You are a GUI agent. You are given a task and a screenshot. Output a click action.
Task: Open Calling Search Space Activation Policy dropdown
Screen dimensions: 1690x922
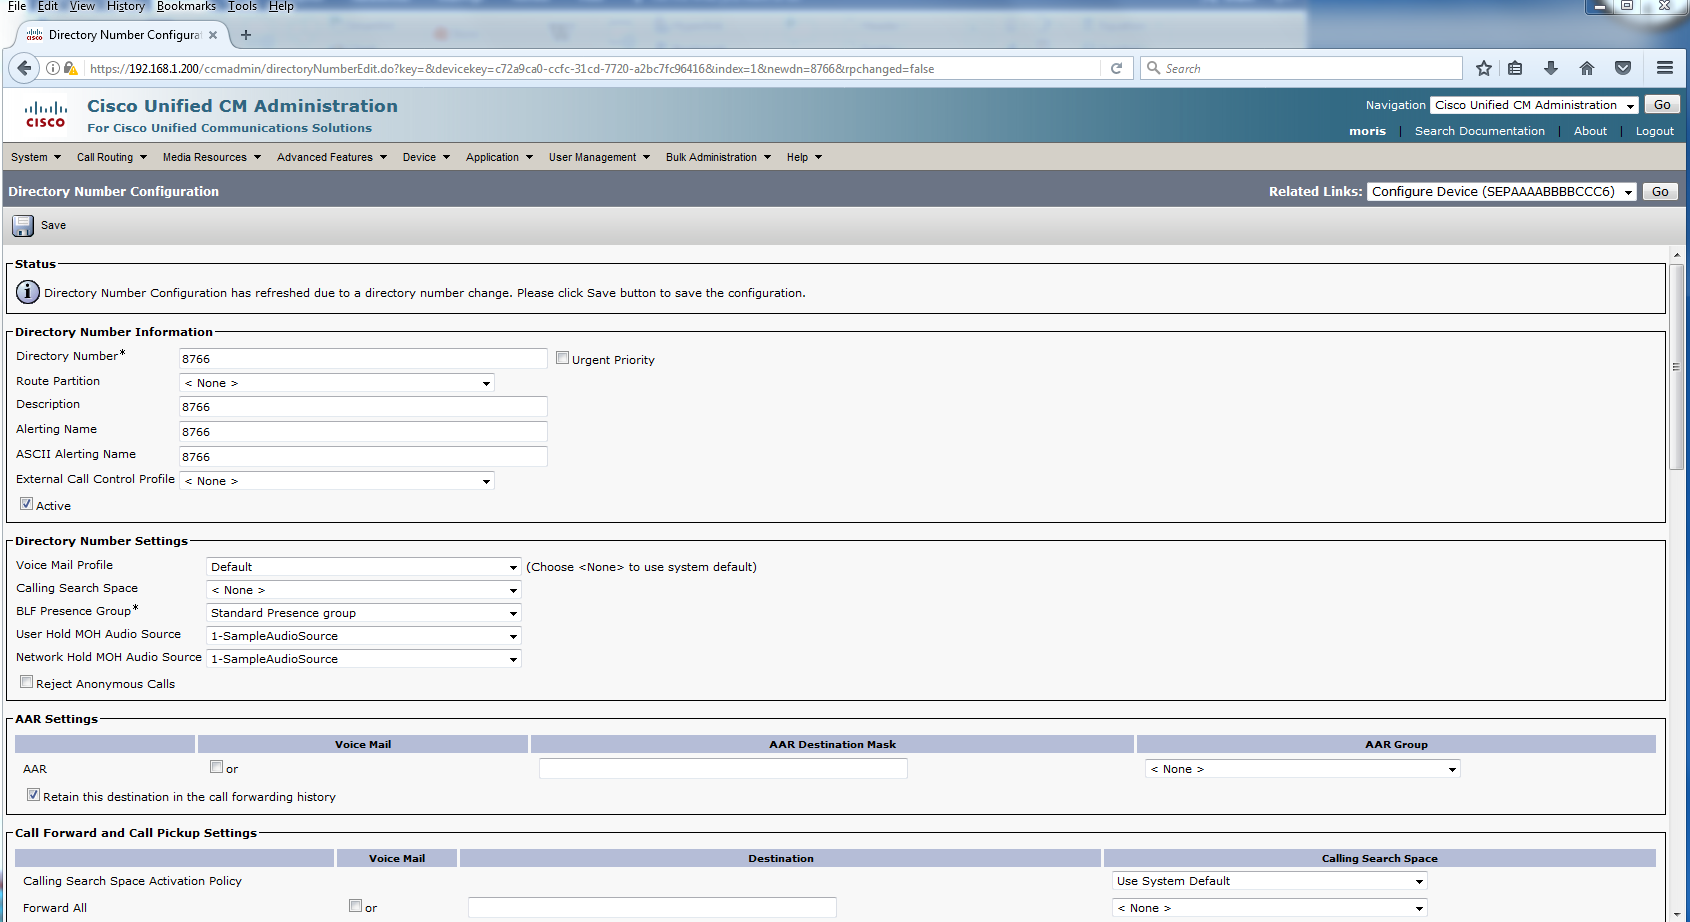[x=1270, y=881]
